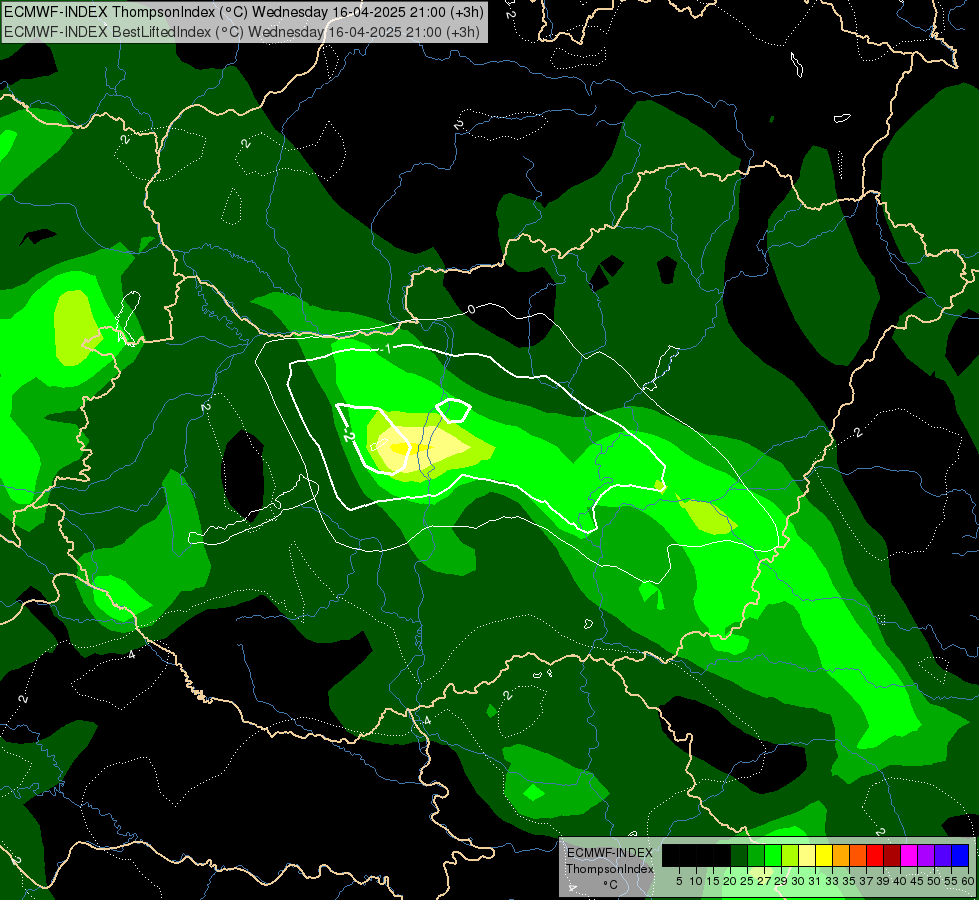Click 'ThompsonIndex' label in the legend box
The width and height of the screenshot is (979, 900).
coord(609,869)
